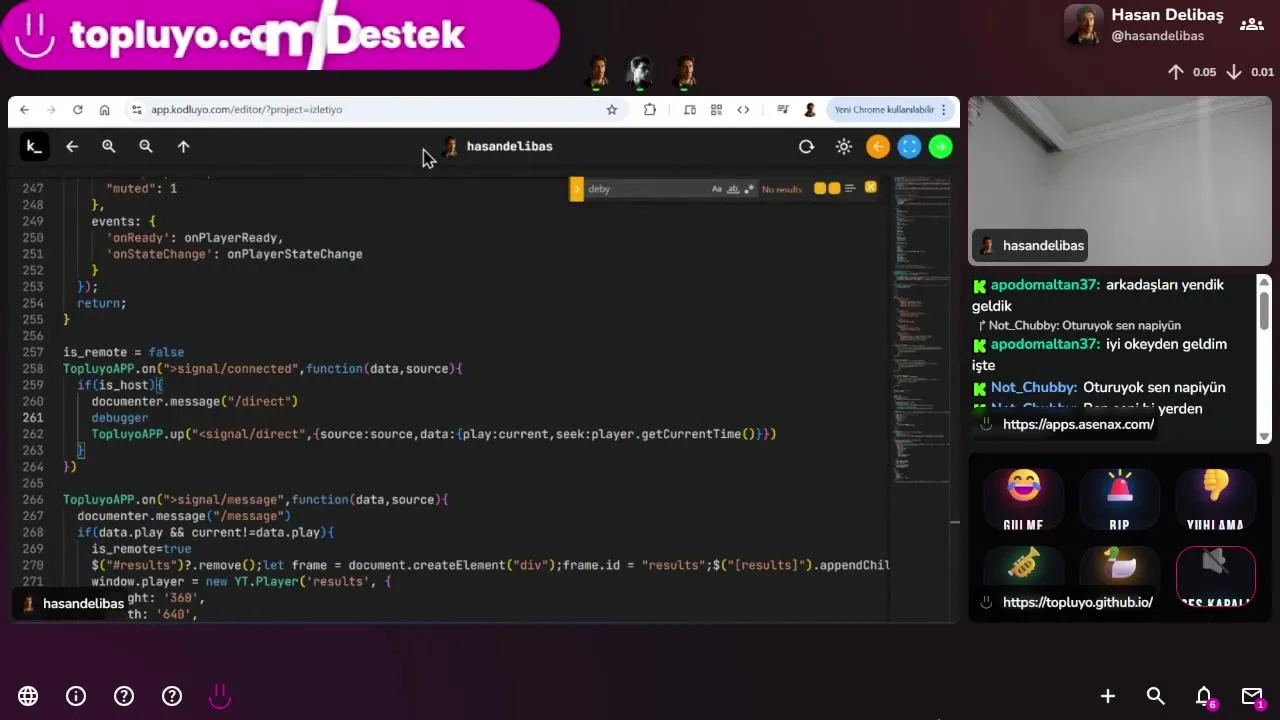Click the zoom out magnifier icon
Image resolution: width=1280 pixels, height=720 pixels.
pyautogui.click(x=146, y=147)
